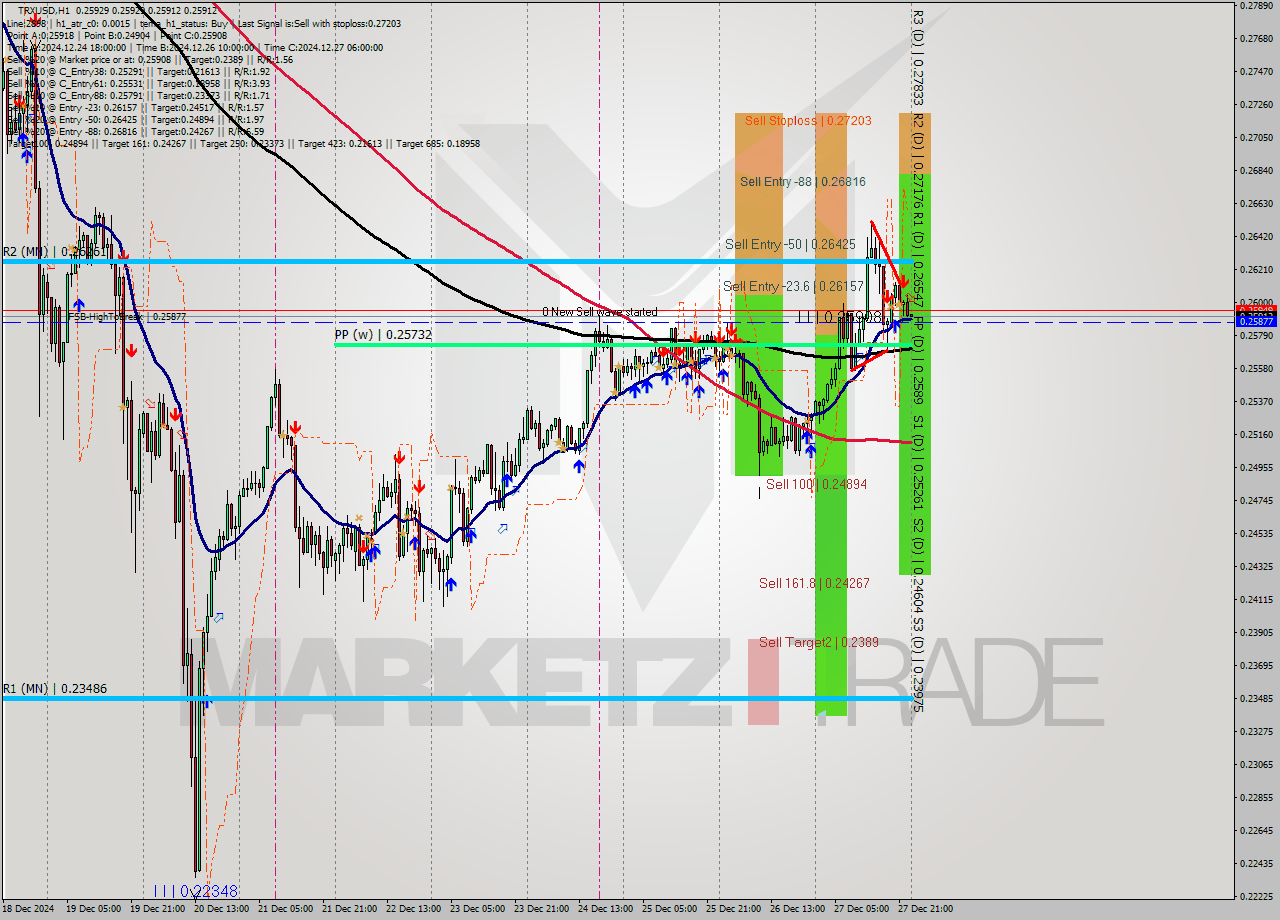The height and width of the screenshot is (920, 1280).
Task: Click the 0.23485 price axis value
Action: coord(1256,698)
